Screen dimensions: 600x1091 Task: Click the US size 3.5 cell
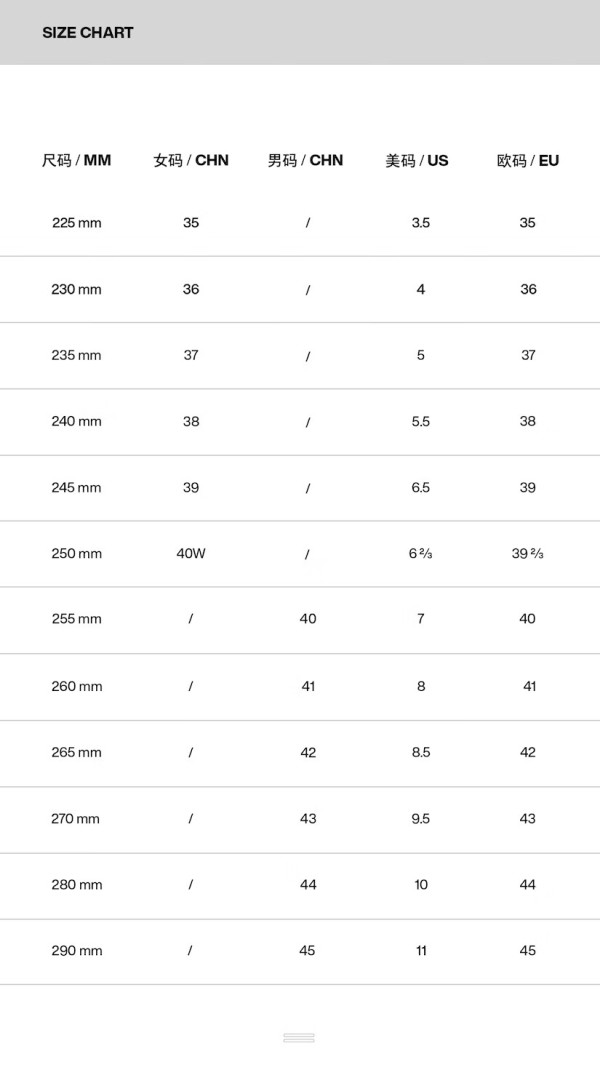point(420,223)
